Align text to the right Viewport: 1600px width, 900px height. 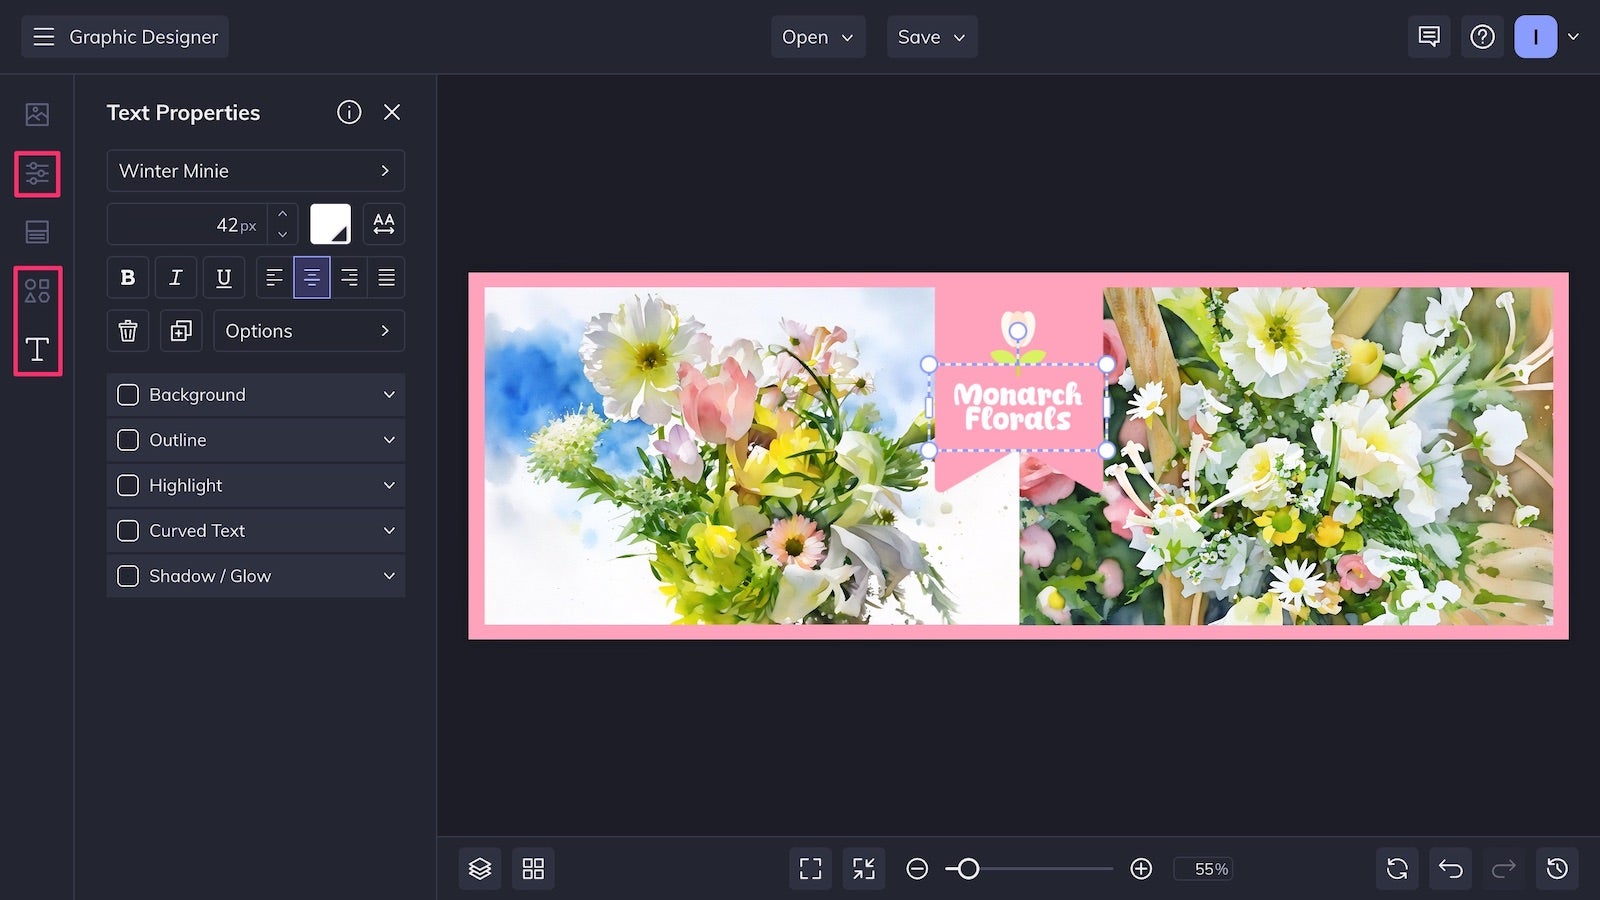click(349, 277)
